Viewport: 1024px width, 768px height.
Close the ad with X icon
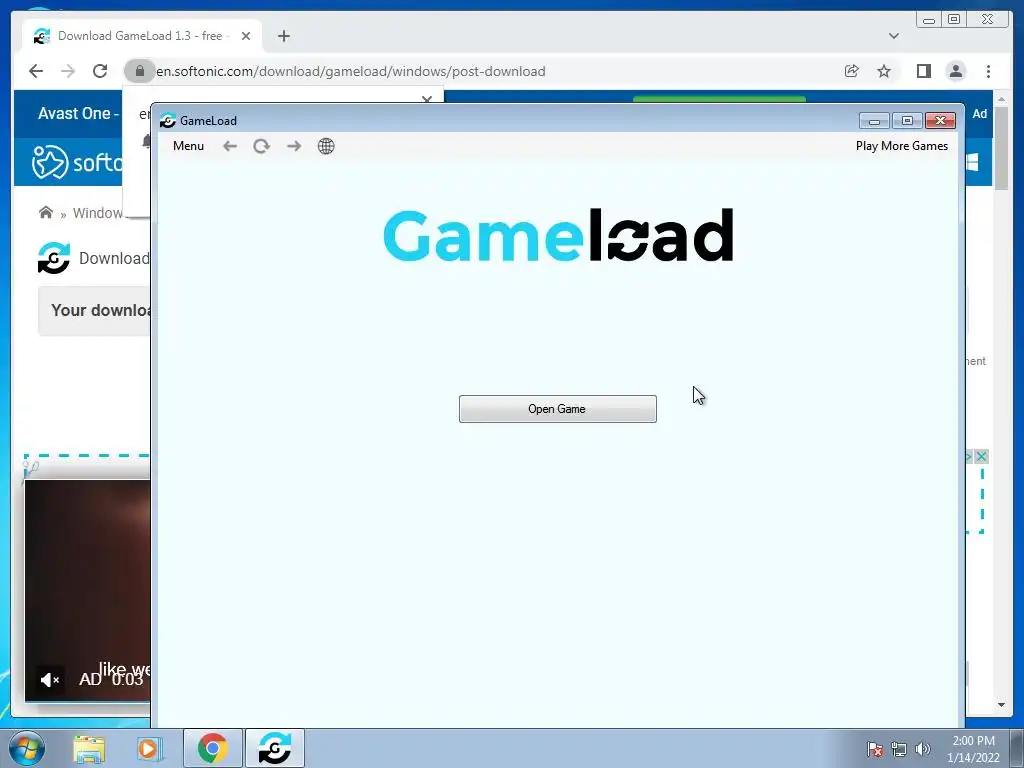[981, 456]
